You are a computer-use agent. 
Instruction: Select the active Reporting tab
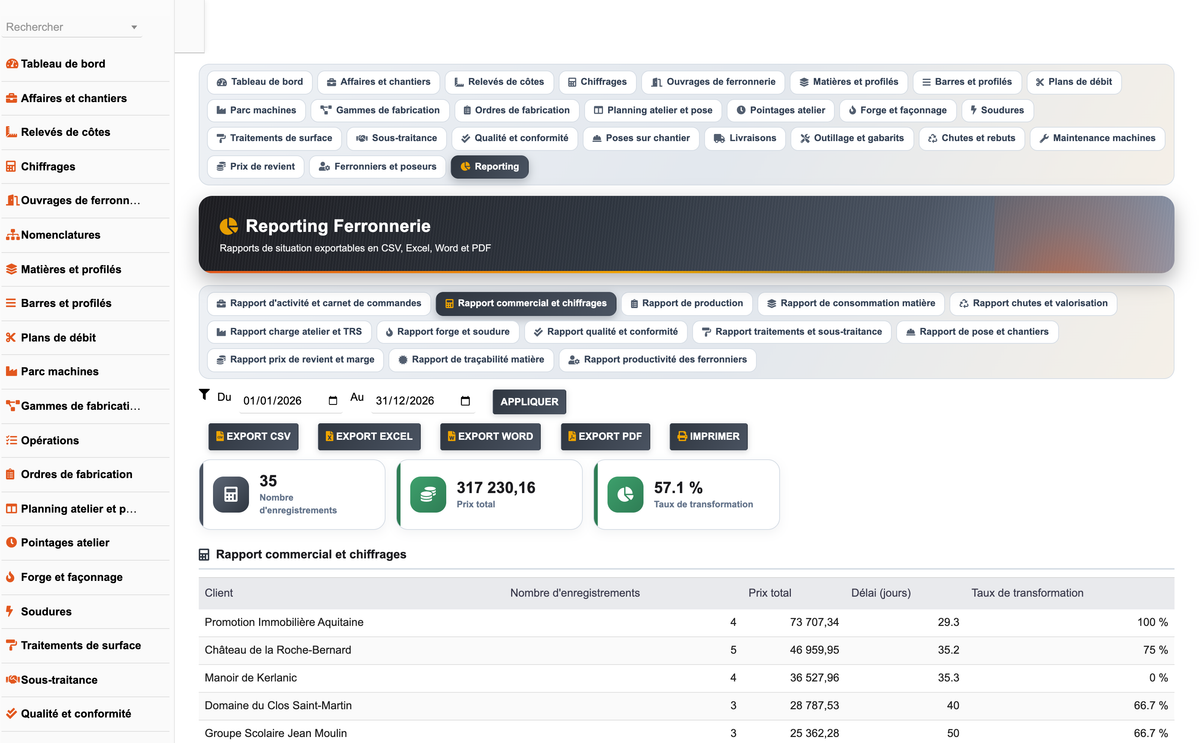(490, 166)
